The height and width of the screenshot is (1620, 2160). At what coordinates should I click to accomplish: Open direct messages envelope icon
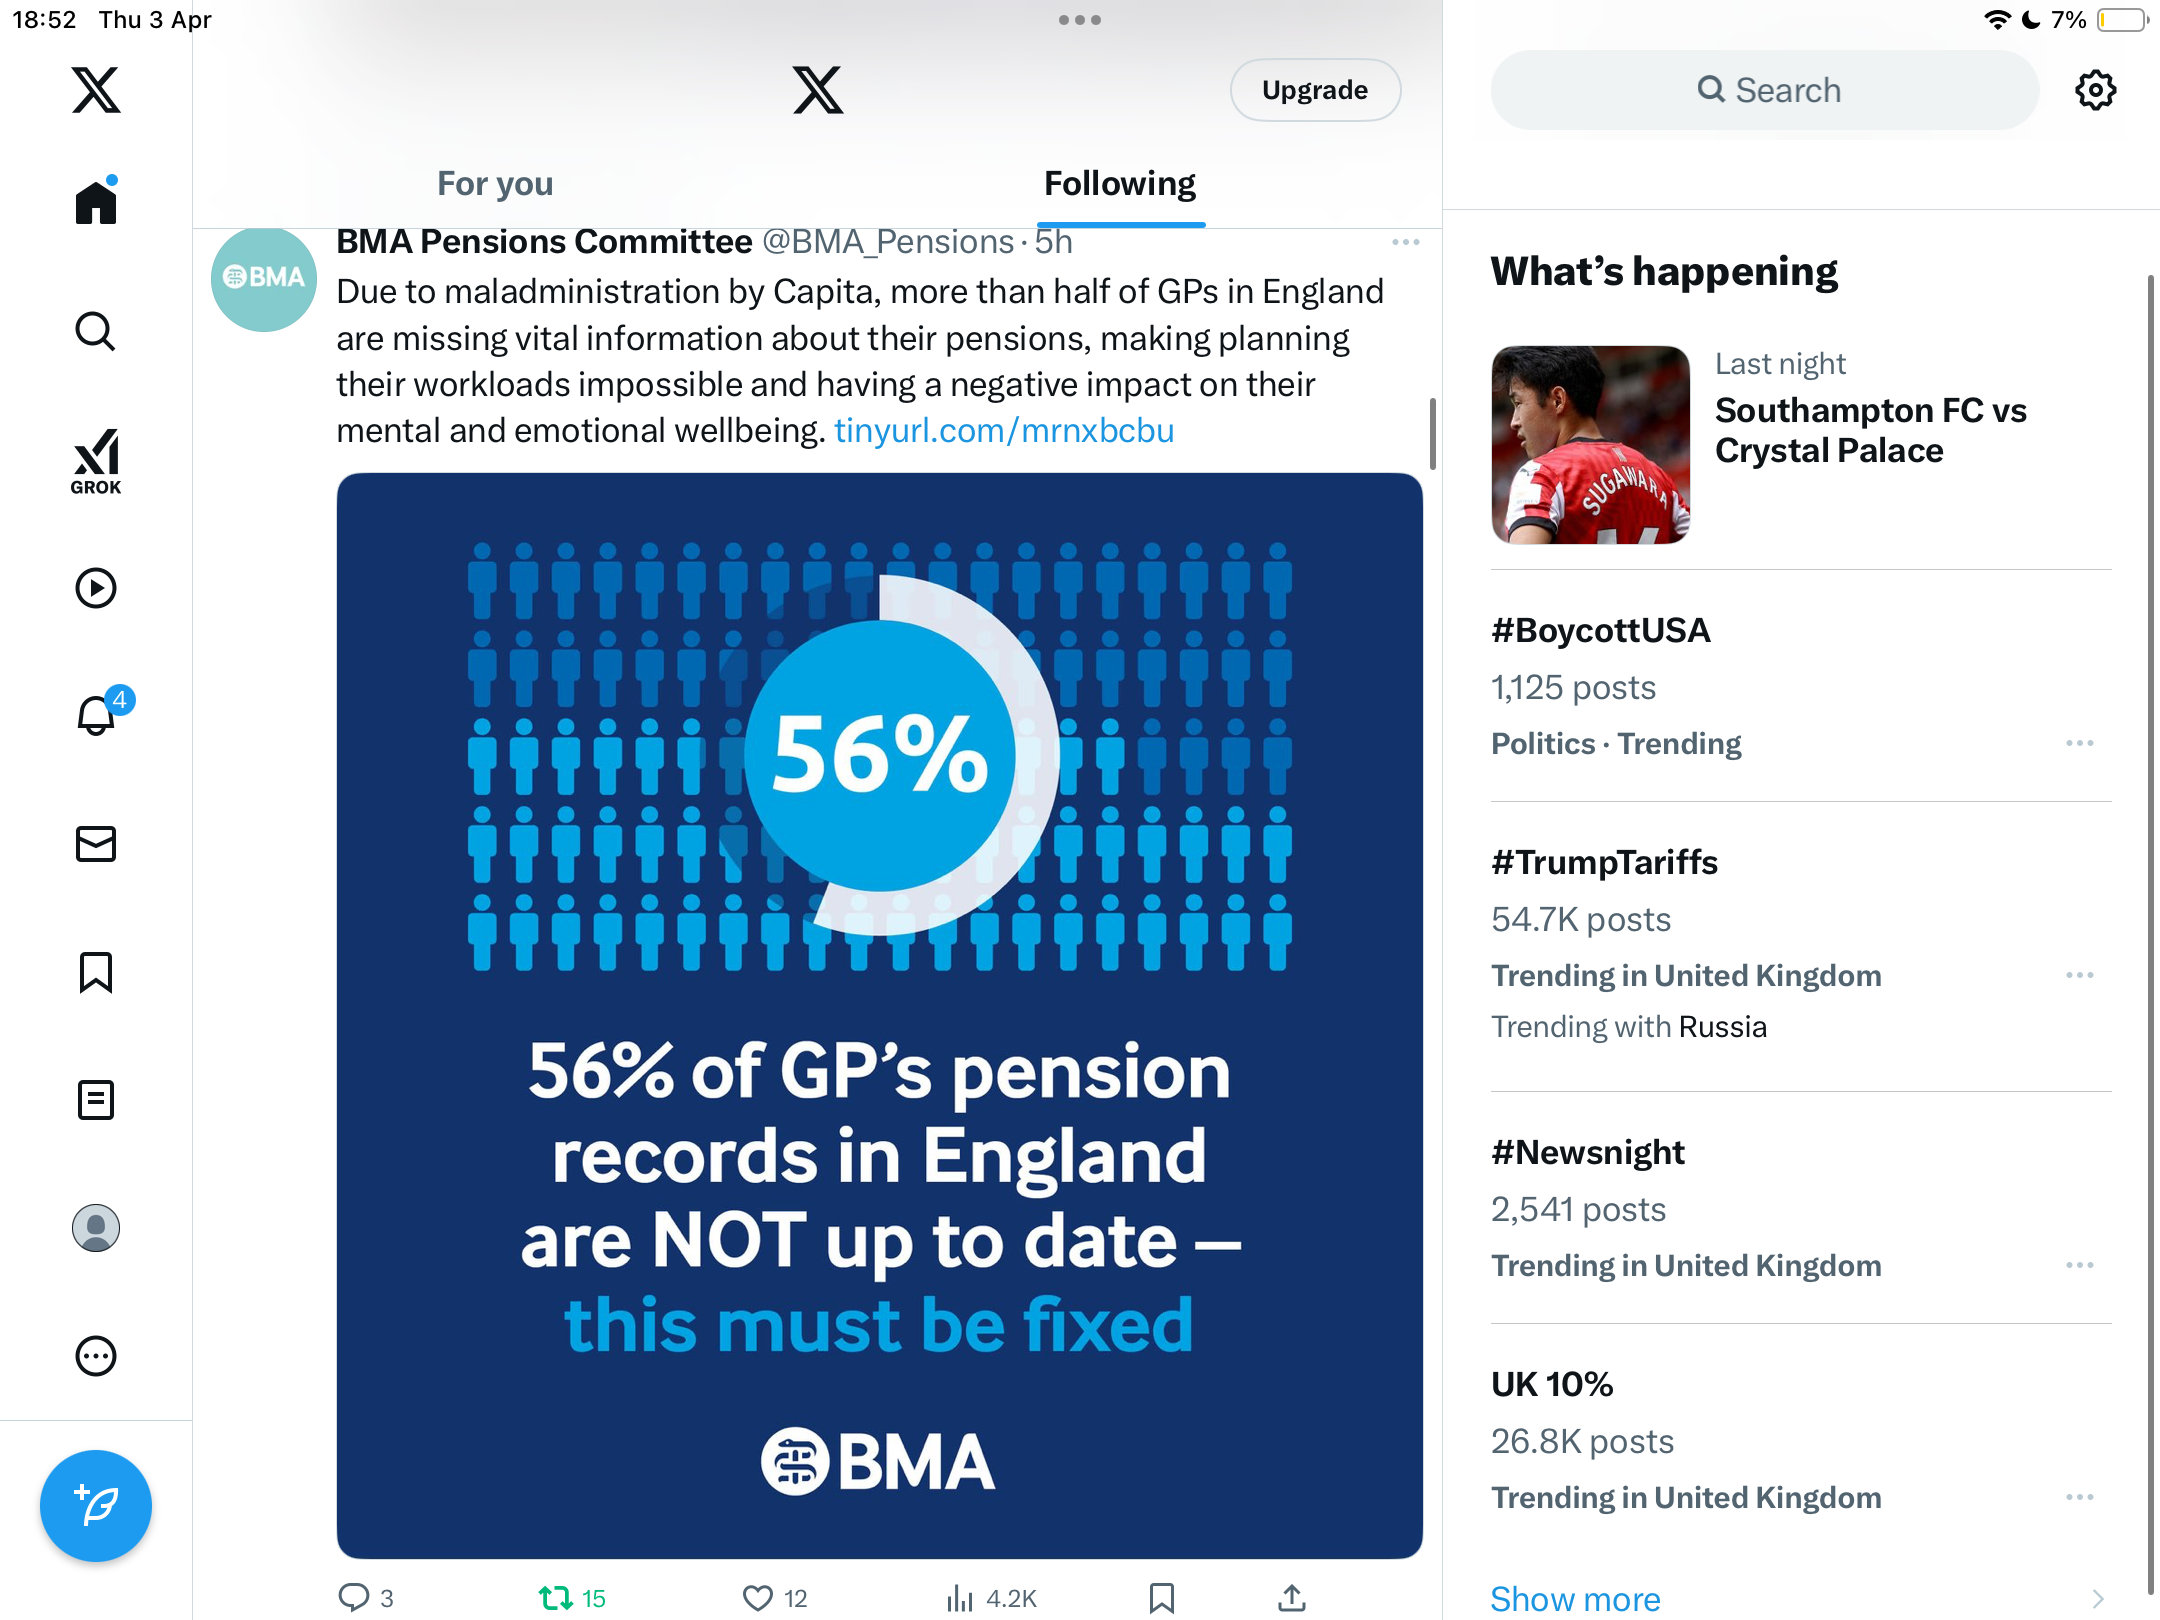pos(96,844)
